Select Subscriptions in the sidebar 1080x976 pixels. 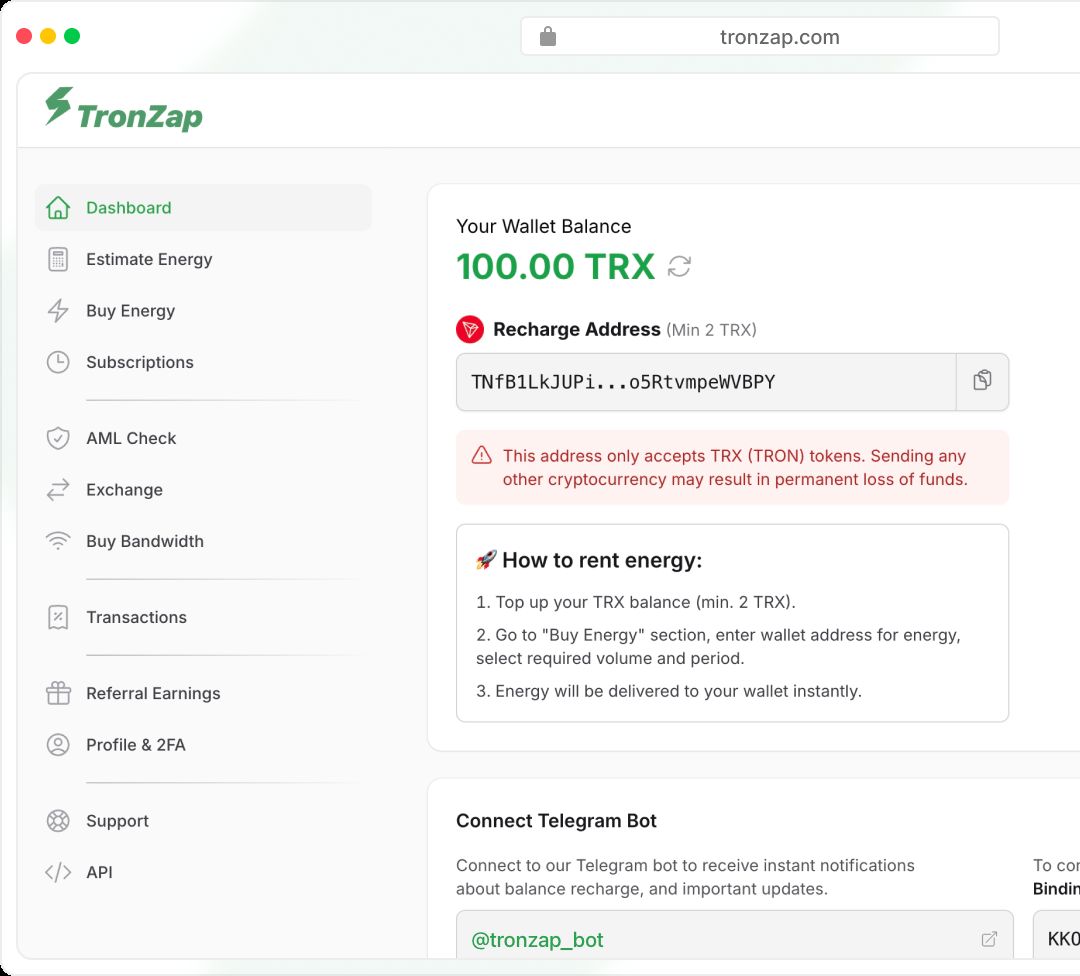click(203, 362)
